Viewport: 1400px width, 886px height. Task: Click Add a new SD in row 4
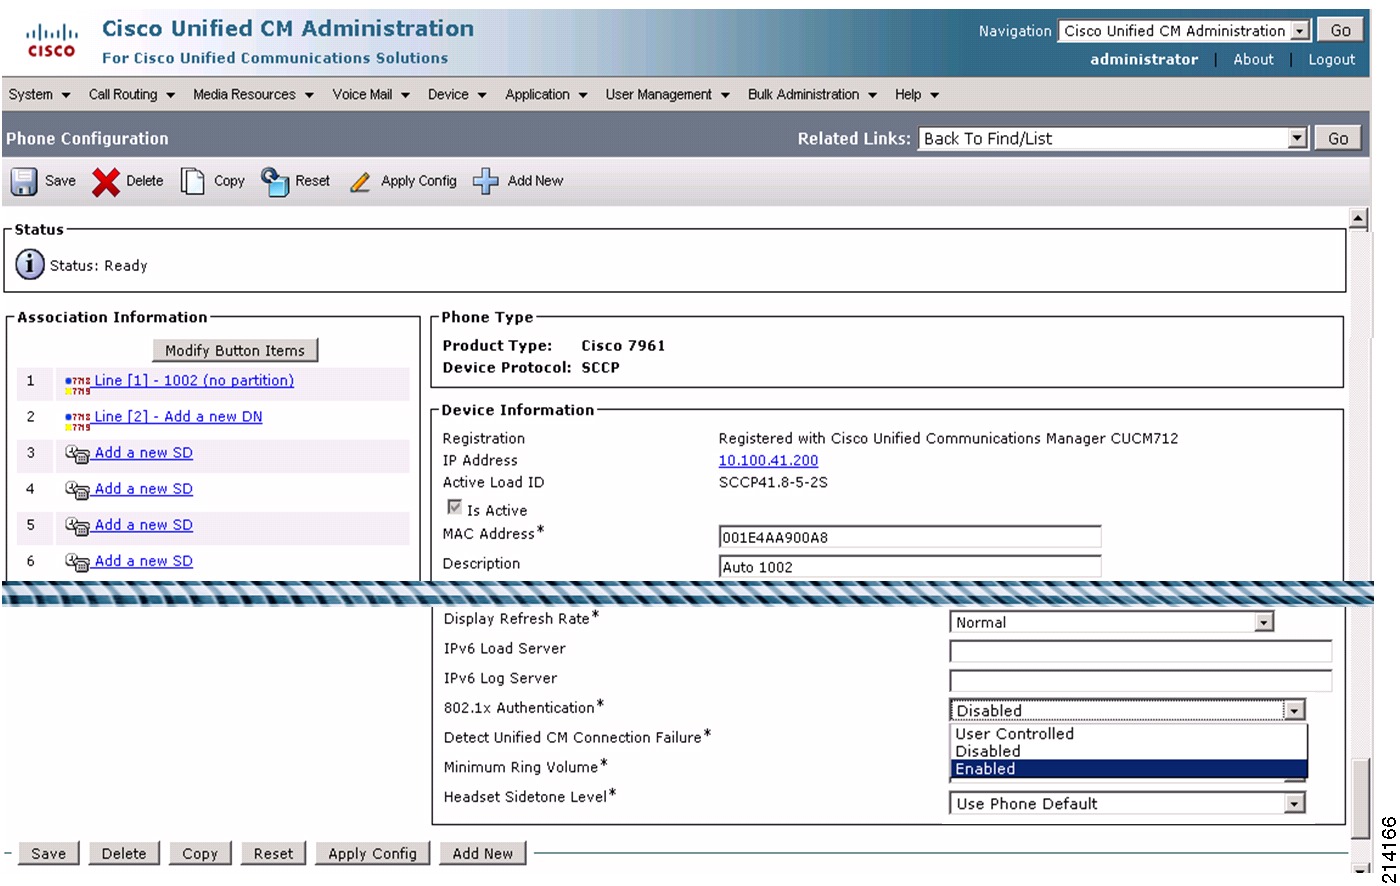tap(144, 488)
